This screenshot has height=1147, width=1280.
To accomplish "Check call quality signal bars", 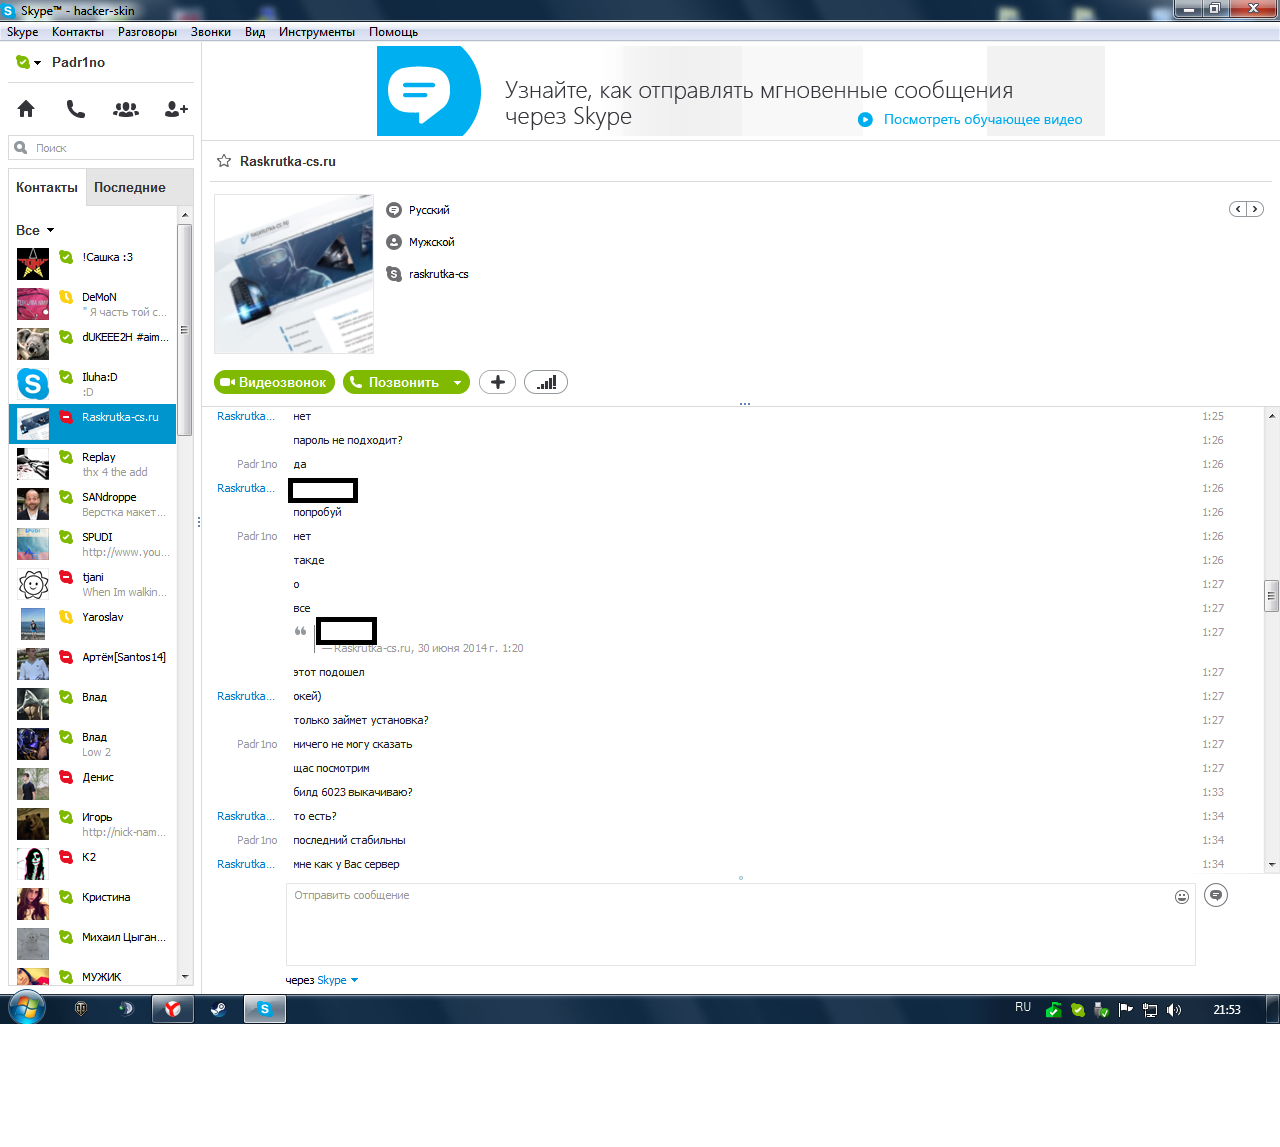I will tap(546, 382).
